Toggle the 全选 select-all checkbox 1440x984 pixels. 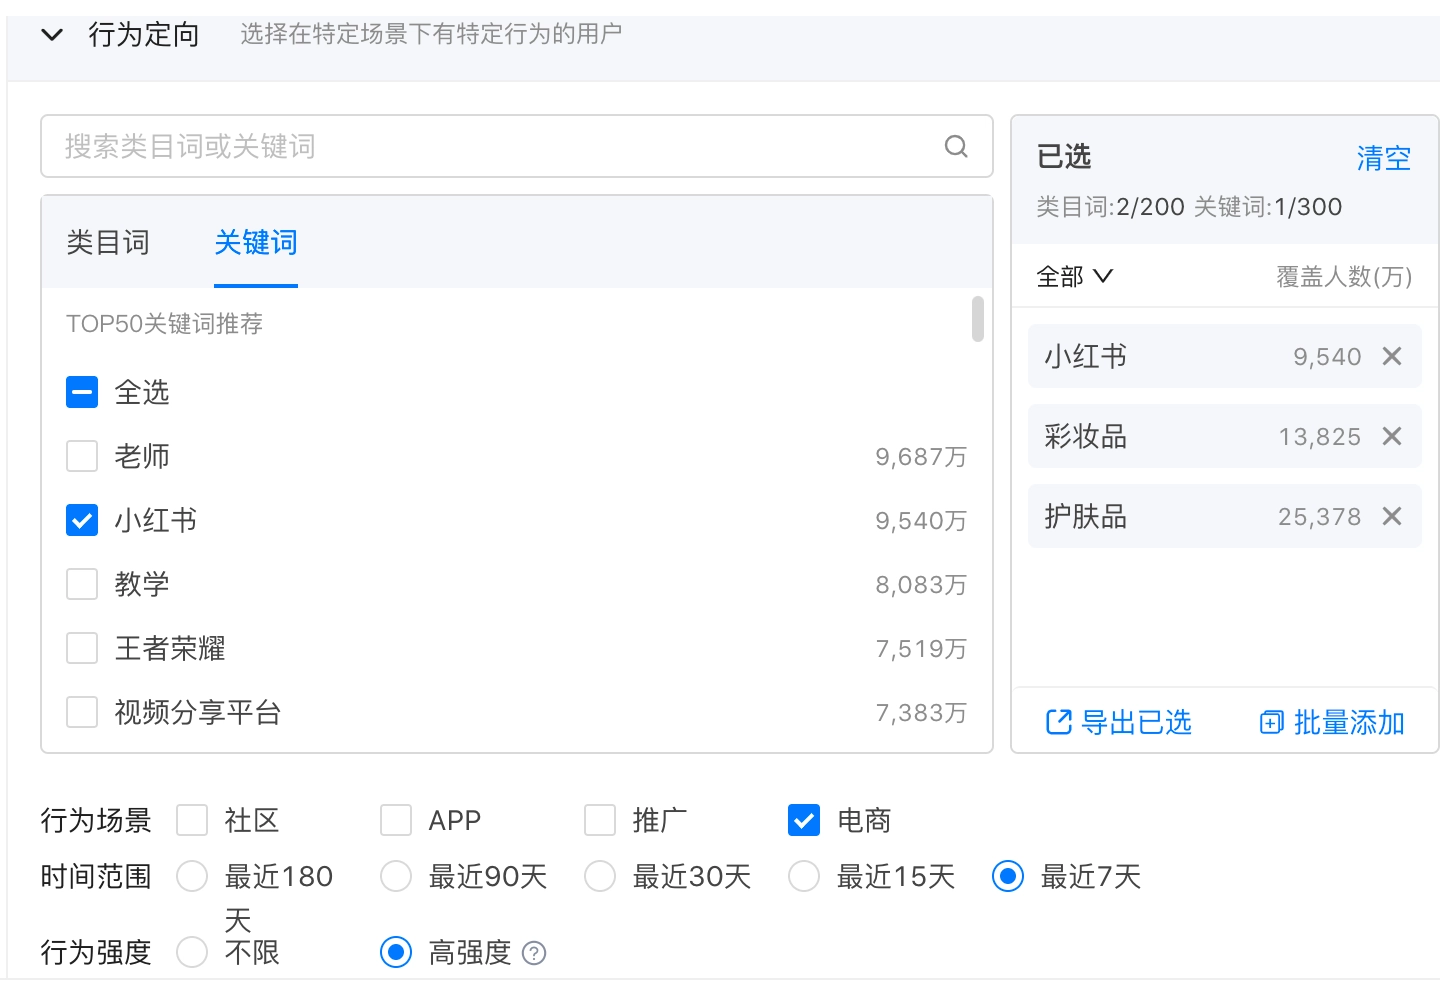(x=82, y=392)
